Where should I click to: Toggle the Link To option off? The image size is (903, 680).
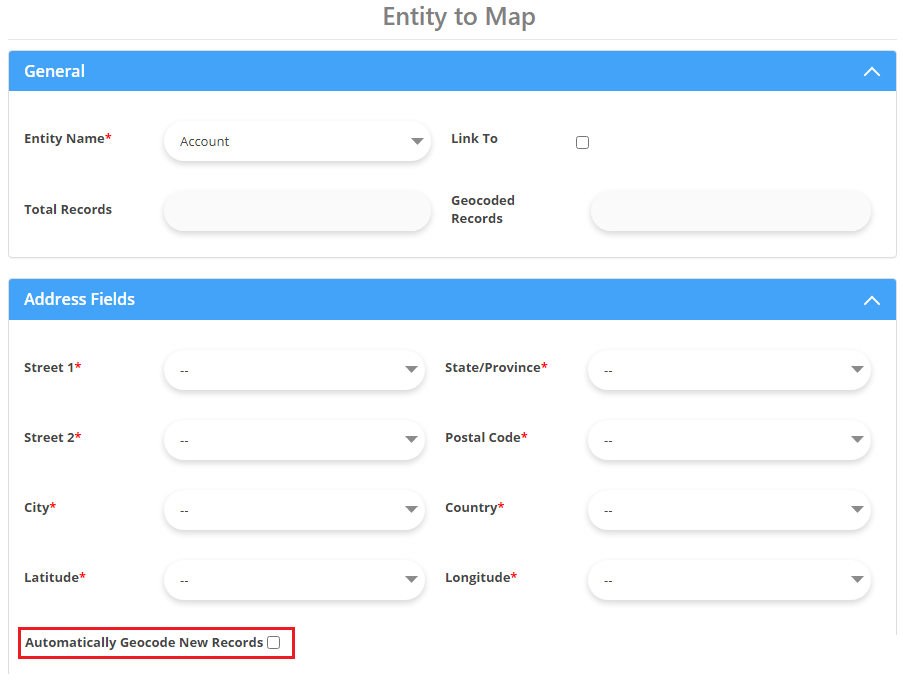click(x=583, y=142)
